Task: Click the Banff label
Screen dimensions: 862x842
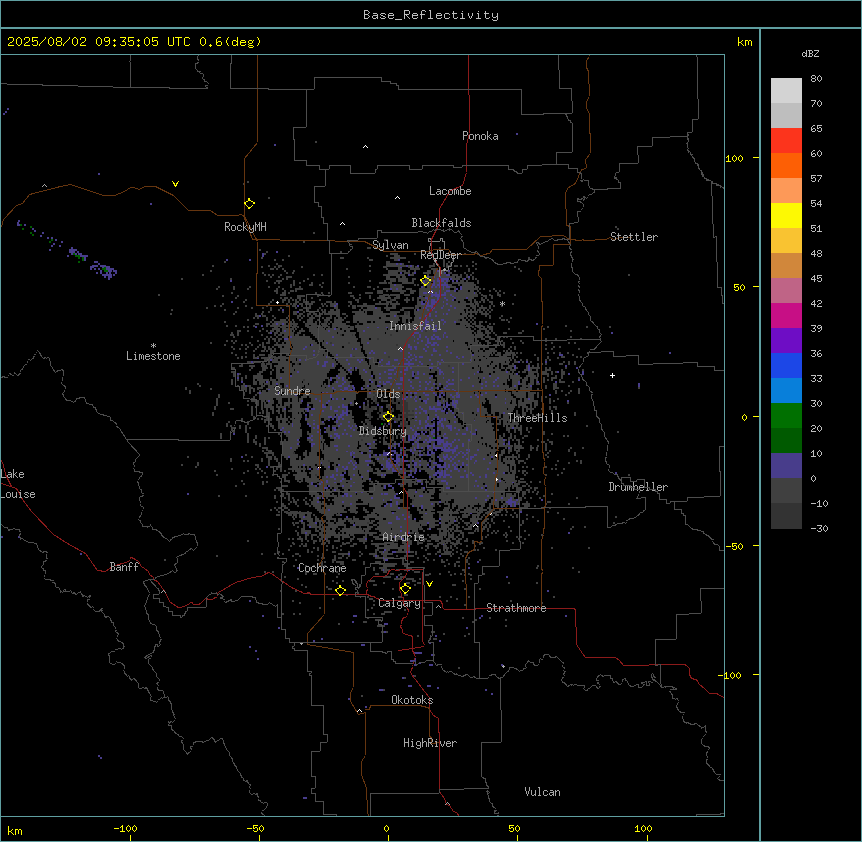Action: coord(124,567)
